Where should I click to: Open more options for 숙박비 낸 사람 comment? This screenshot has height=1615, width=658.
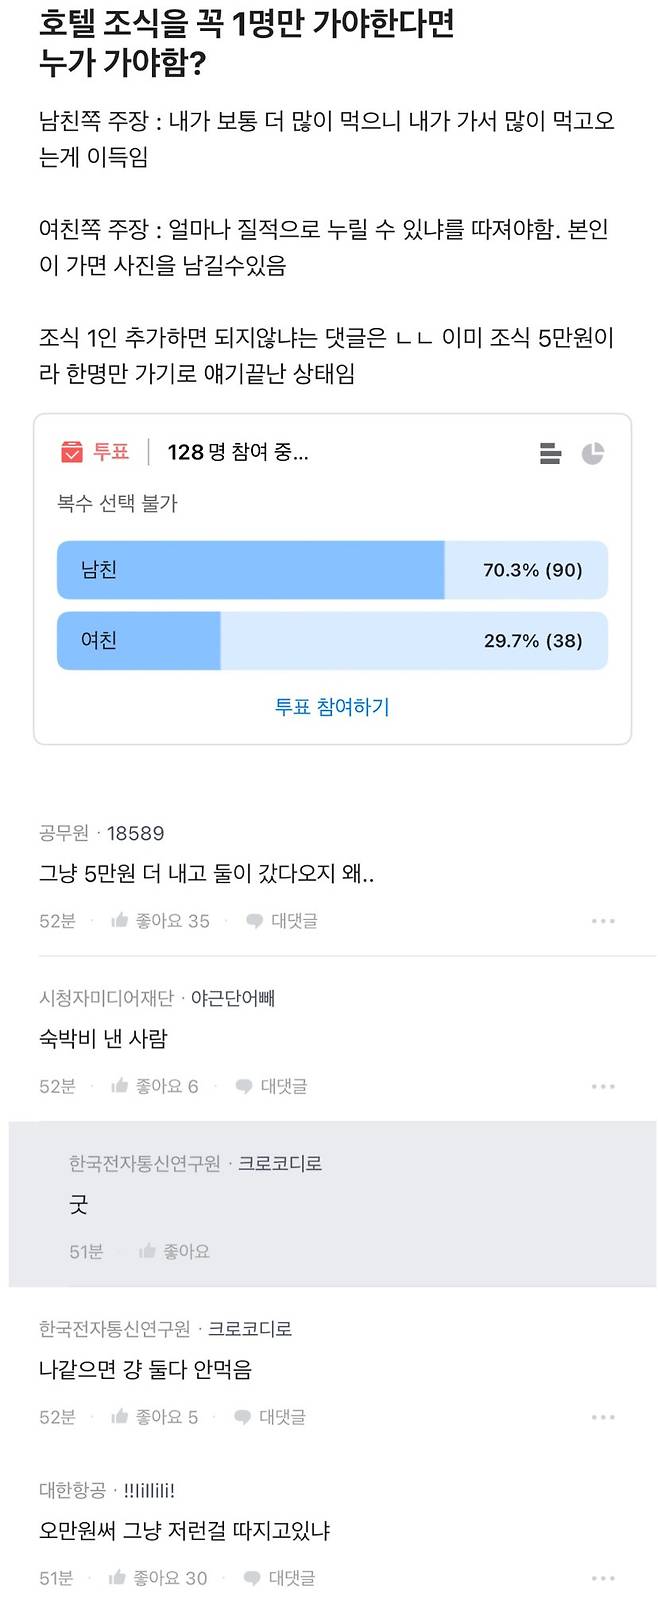pyautogui.click(x=603, y=1086)
